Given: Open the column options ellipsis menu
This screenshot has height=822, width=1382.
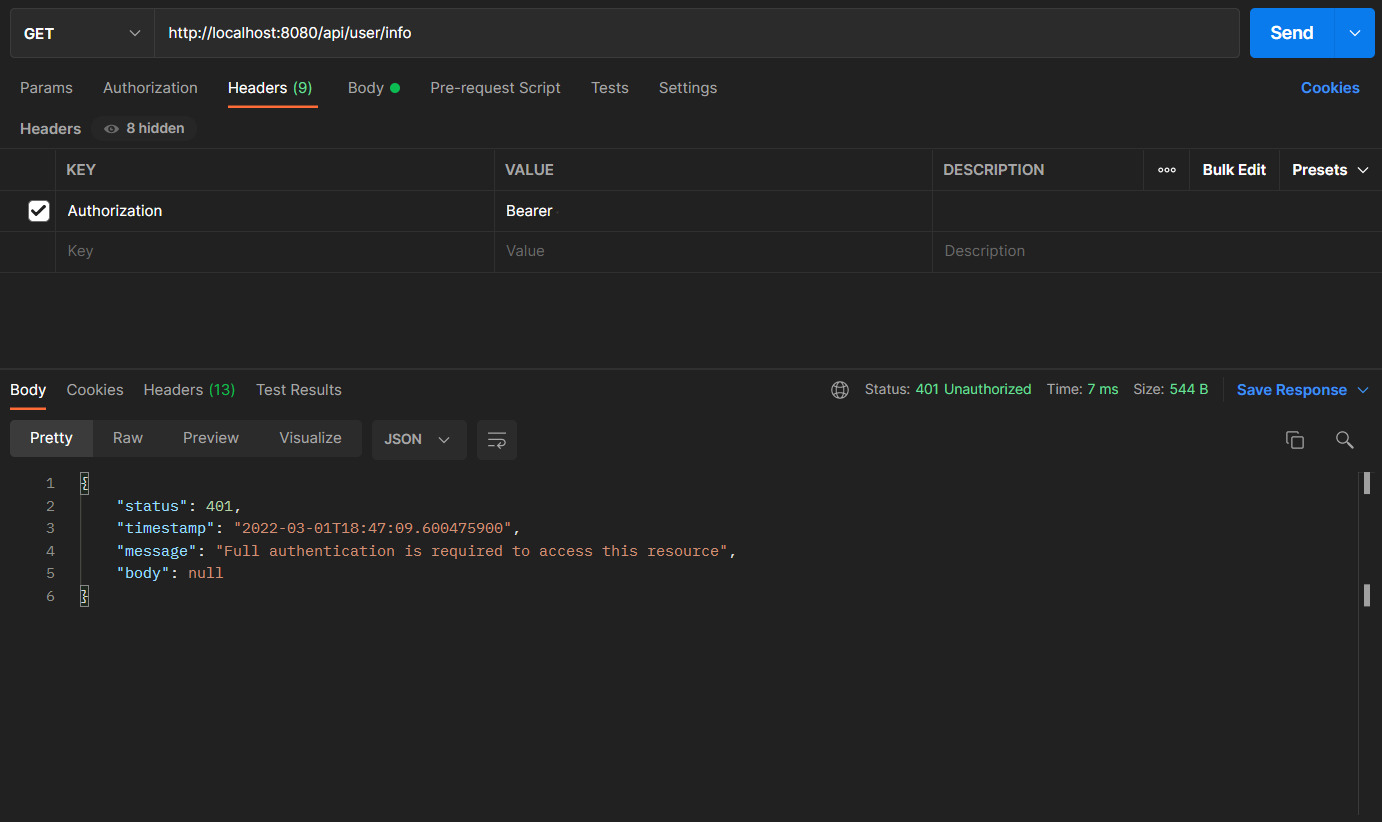Looking at the screenshot, I should [1167, 170].
